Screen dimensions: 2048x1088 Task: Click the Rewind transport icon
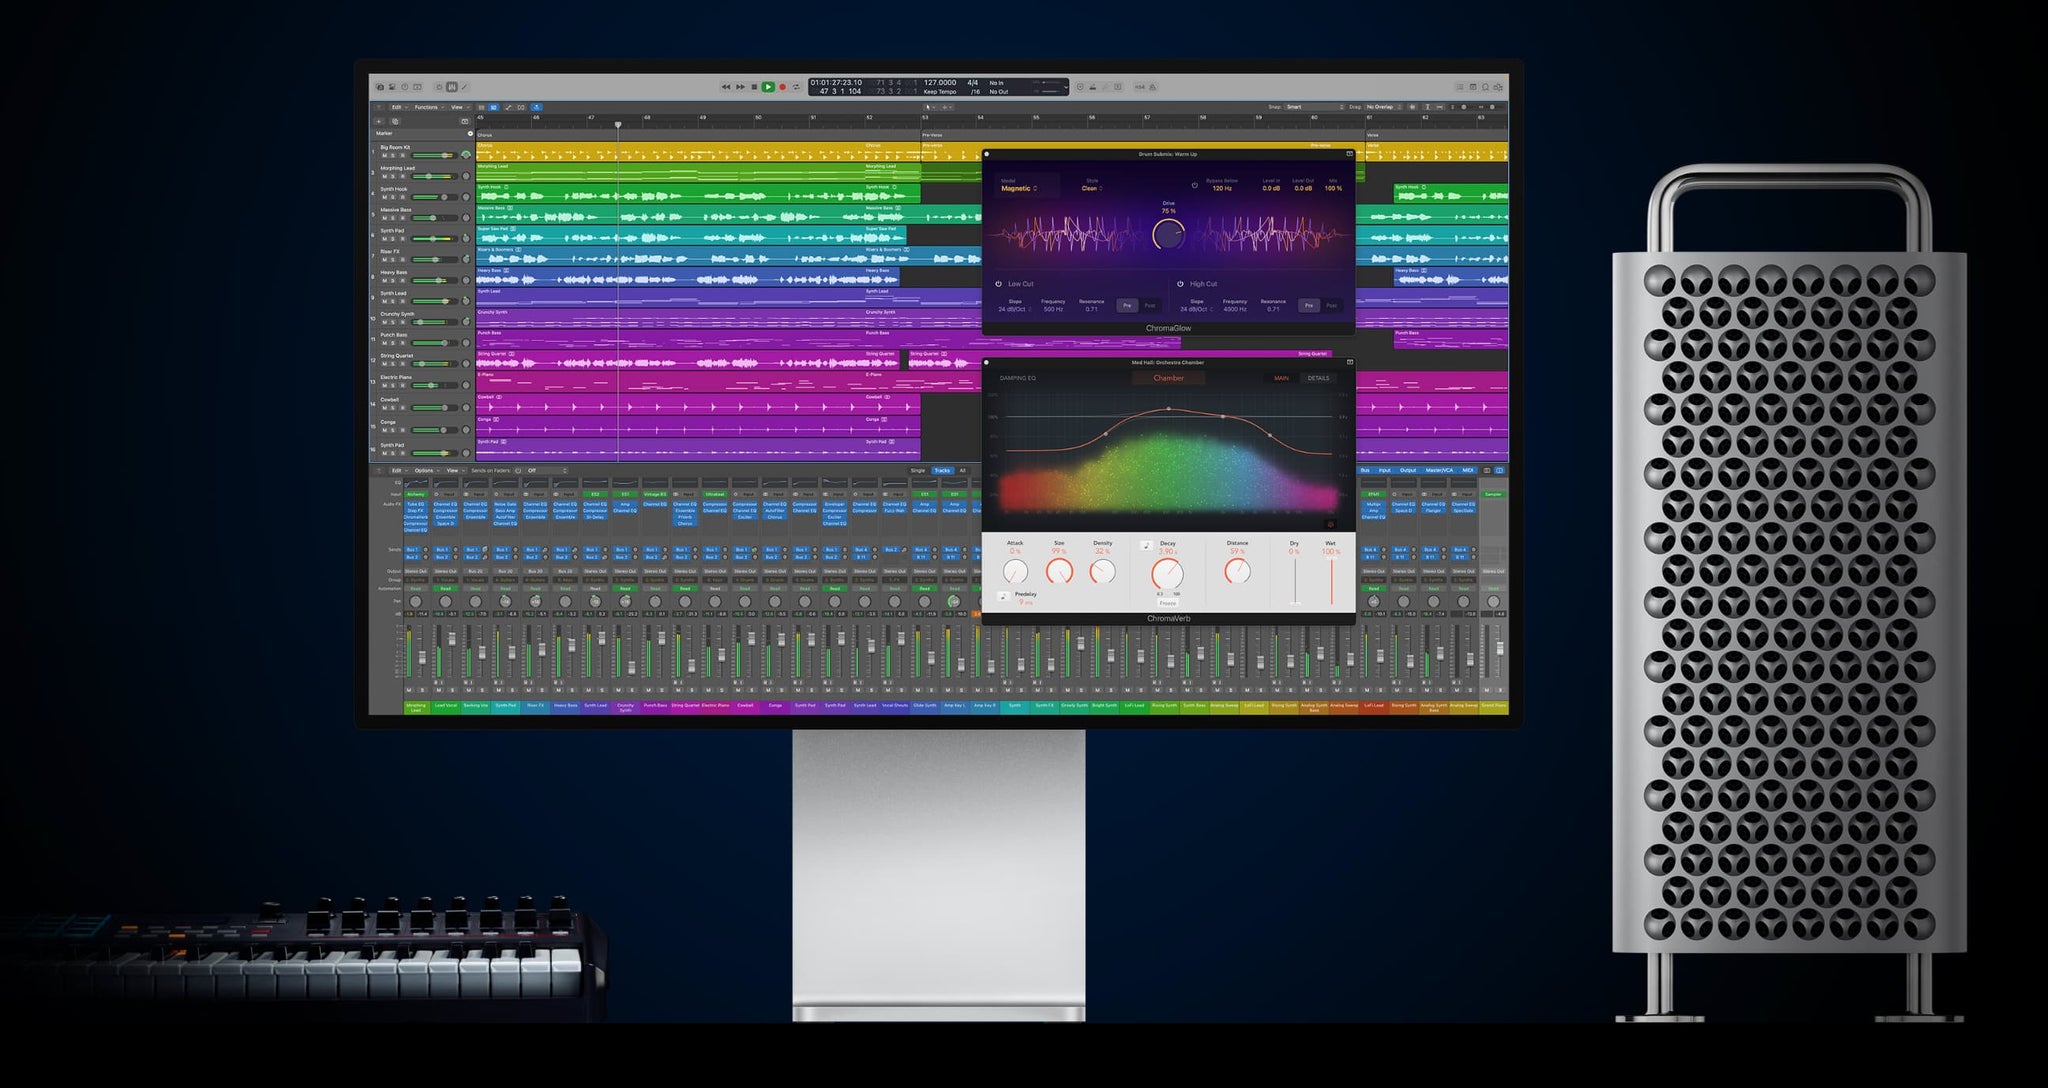[x=727, y=87]
